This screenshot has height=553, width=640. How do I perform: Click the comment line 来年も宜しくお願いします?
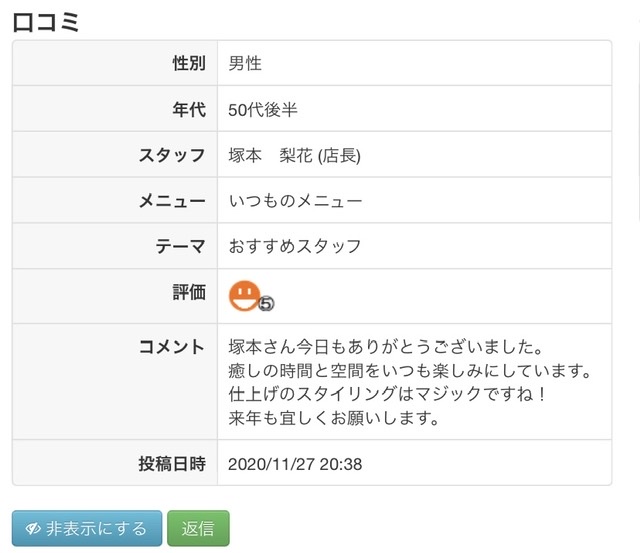(334, 418)
